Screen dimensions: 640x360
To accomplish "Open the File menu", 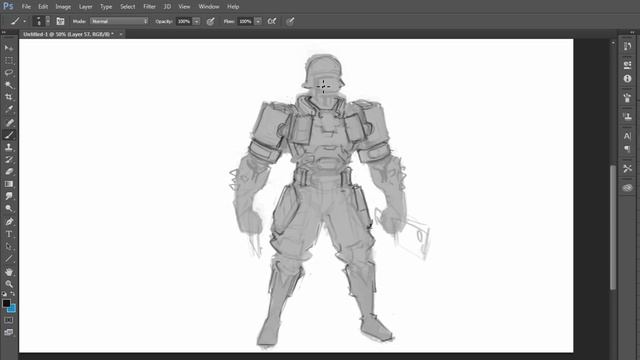I will [26, 7].
